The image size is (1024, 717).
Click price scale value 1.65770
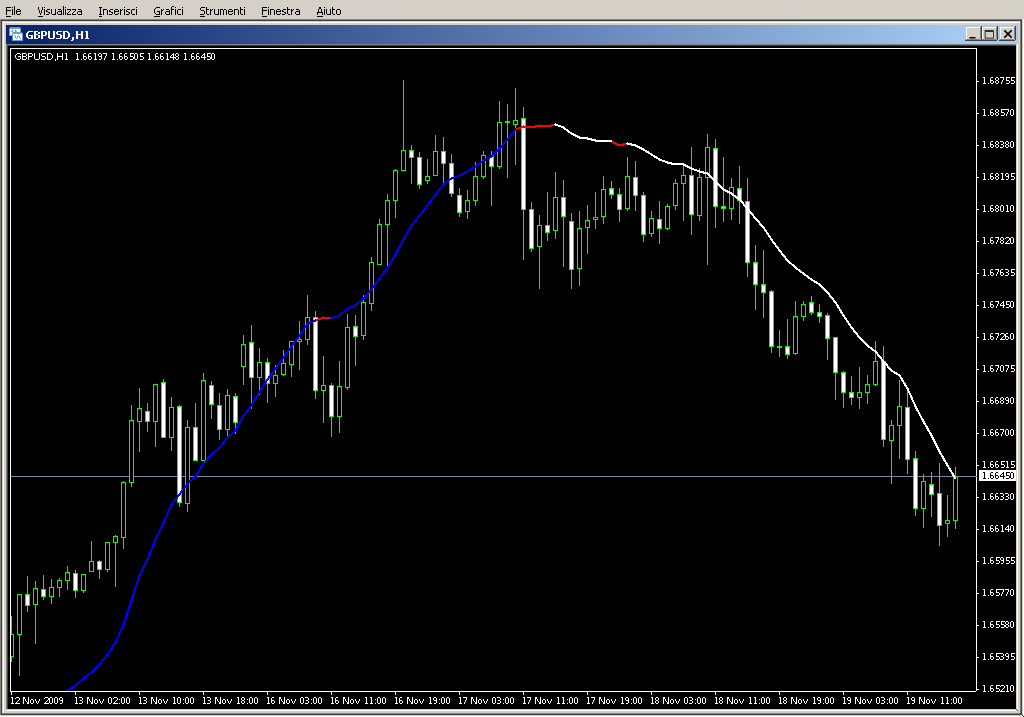(x=999, y=593)
